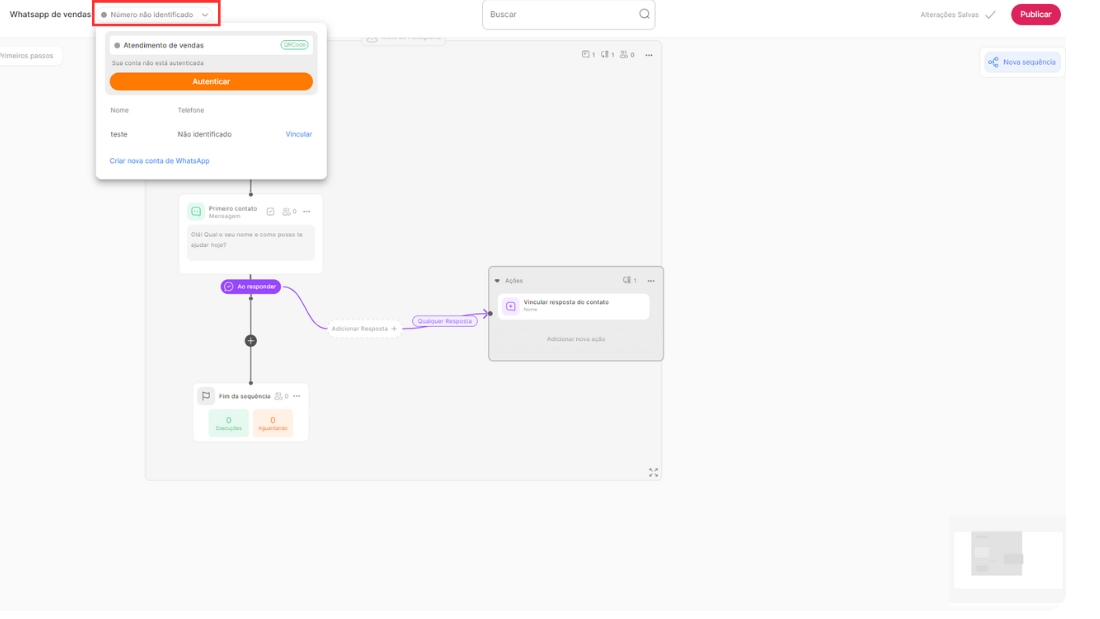Expand the Número não identificado dropdown

click(156, 14)
